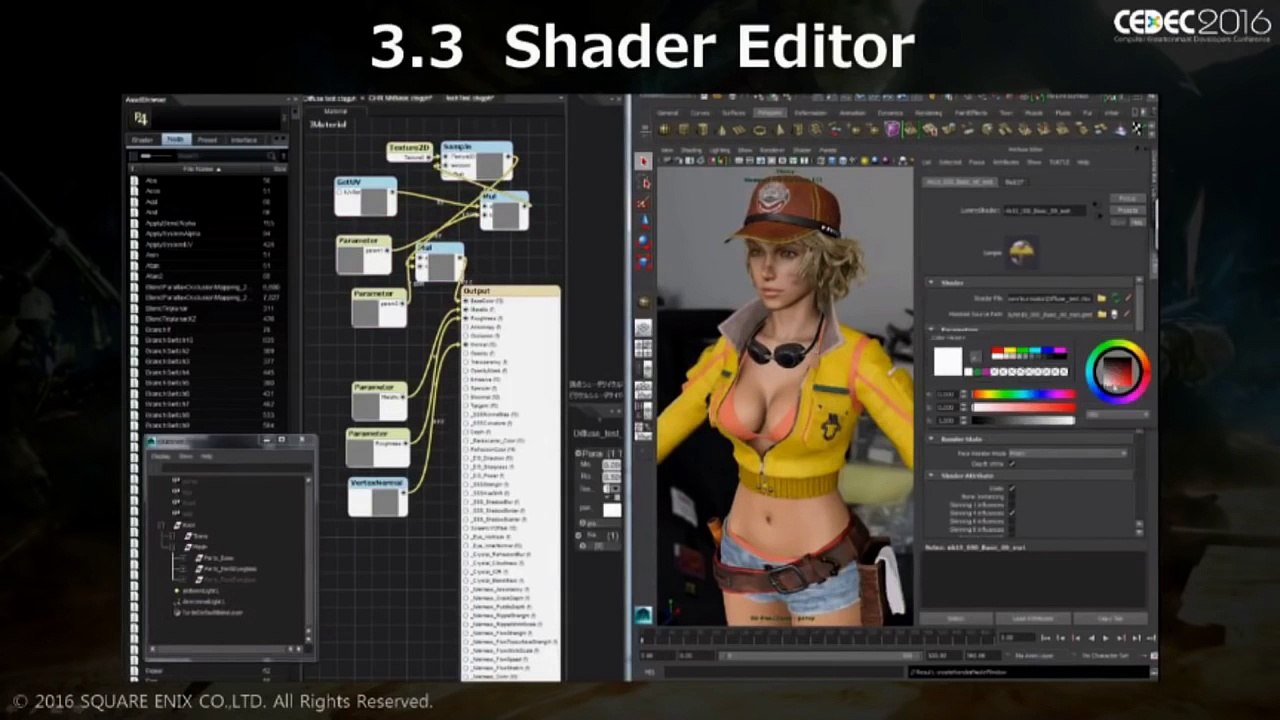The image size is (1280, 720).
Task: Jump to start of playback range
Action: tap(1045, 638)
